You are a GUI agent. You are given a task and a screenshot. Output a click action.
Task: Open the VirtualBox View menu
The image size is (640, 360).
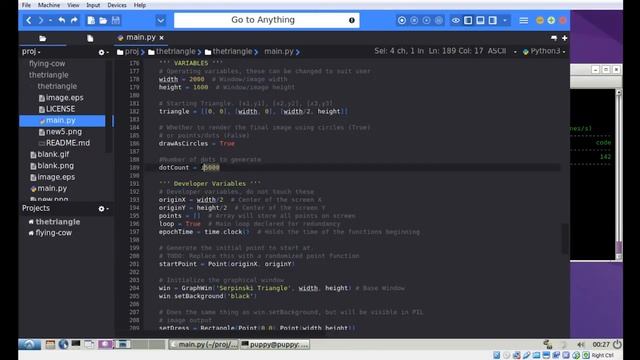coord(73,5)
